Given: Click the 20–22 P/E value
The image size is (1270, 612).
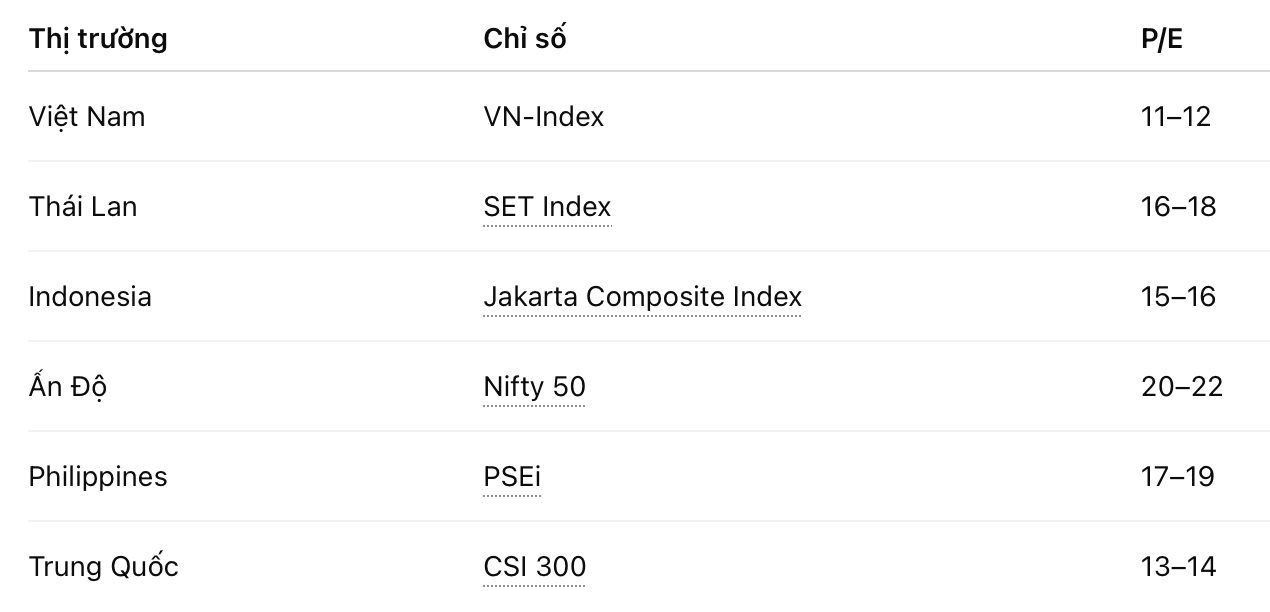Looking at the screenshot, I should [x=1182, y=387].
